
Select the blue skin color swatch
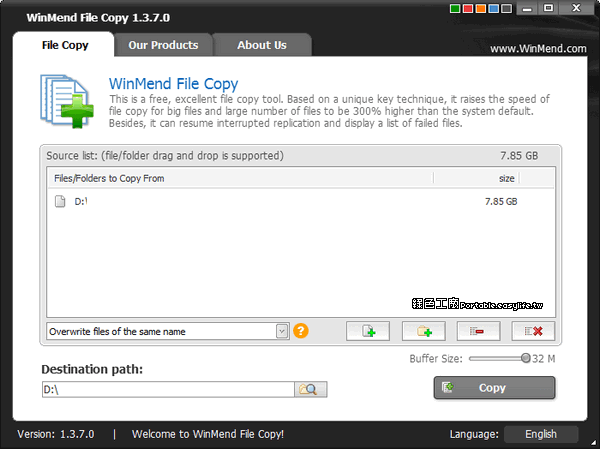tap(494, 8)
